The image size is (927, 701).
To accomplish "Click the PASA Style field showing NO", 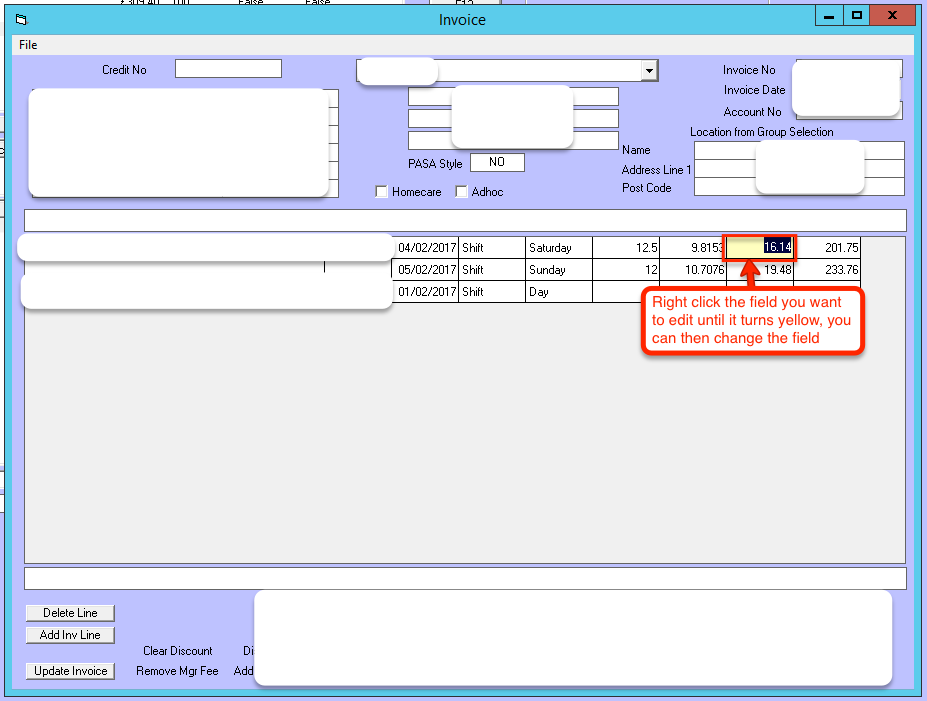I will coord(497,162).
